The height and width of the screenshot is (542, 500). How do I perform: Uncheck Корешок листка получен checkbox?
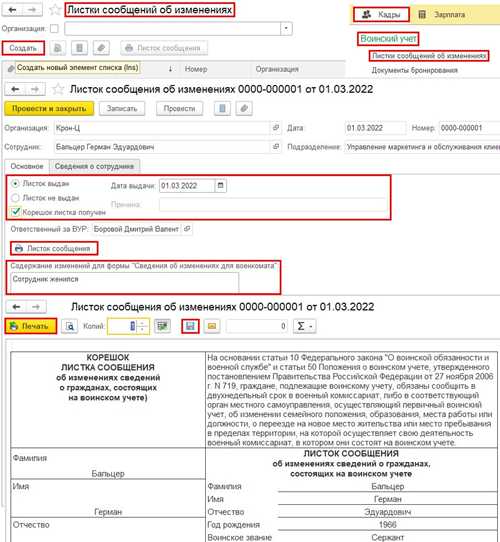click(16, 212)
